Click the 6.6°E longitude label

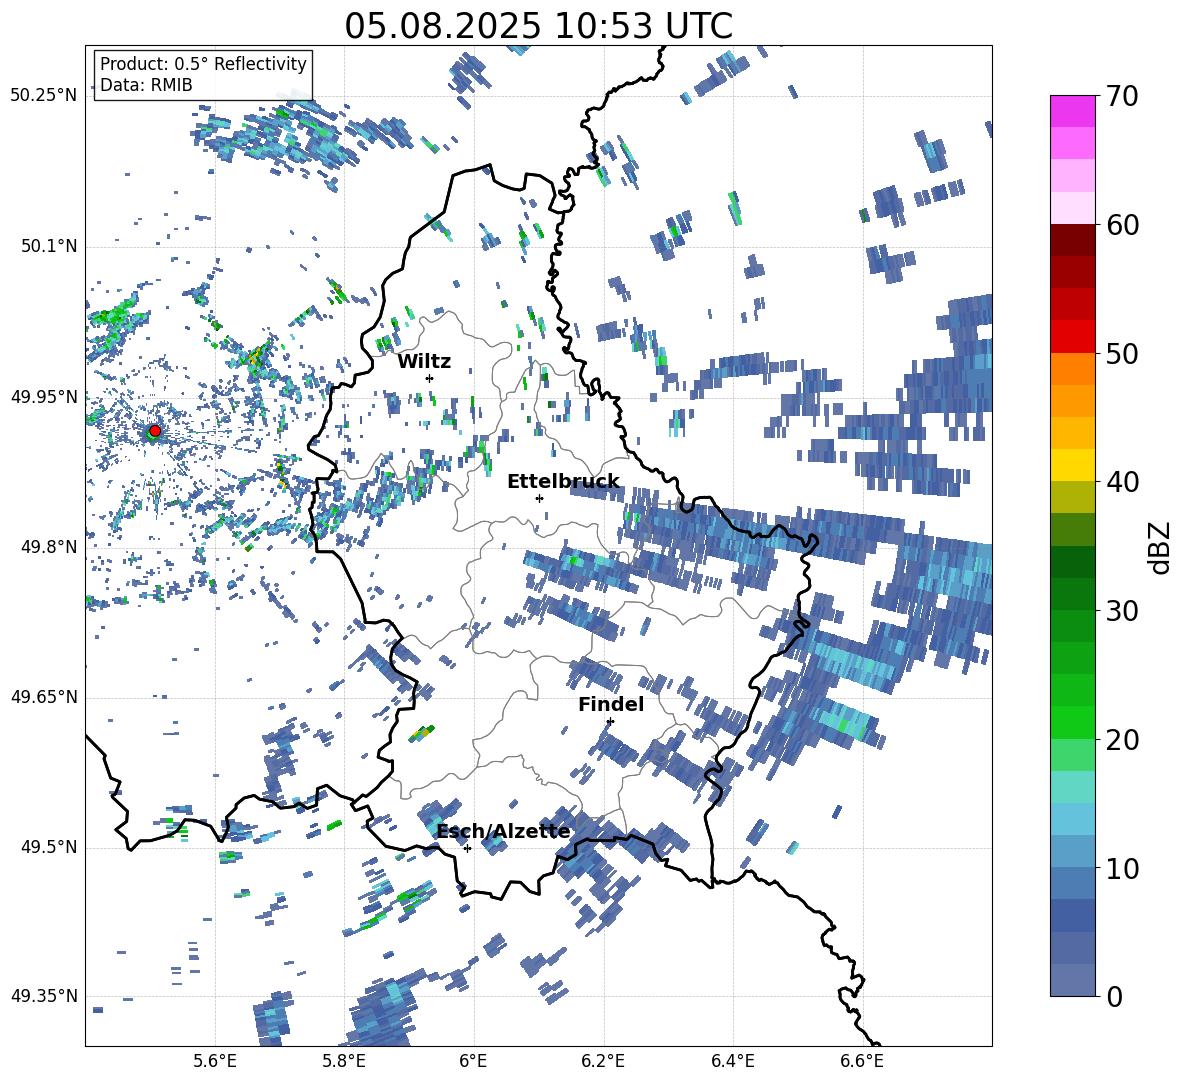[x=862, y=1061]
